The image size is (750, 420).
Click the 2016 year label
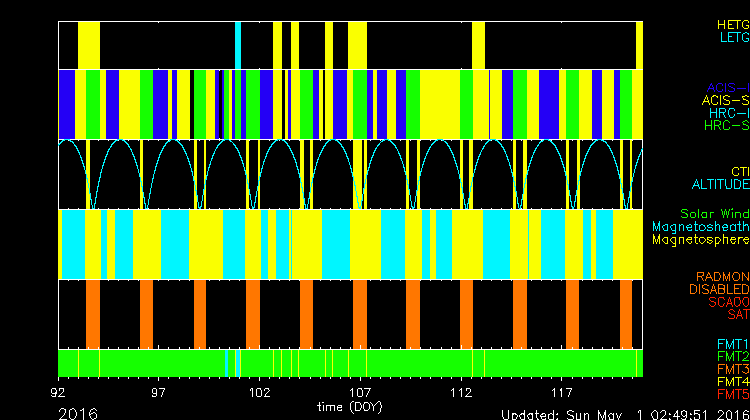78,412
